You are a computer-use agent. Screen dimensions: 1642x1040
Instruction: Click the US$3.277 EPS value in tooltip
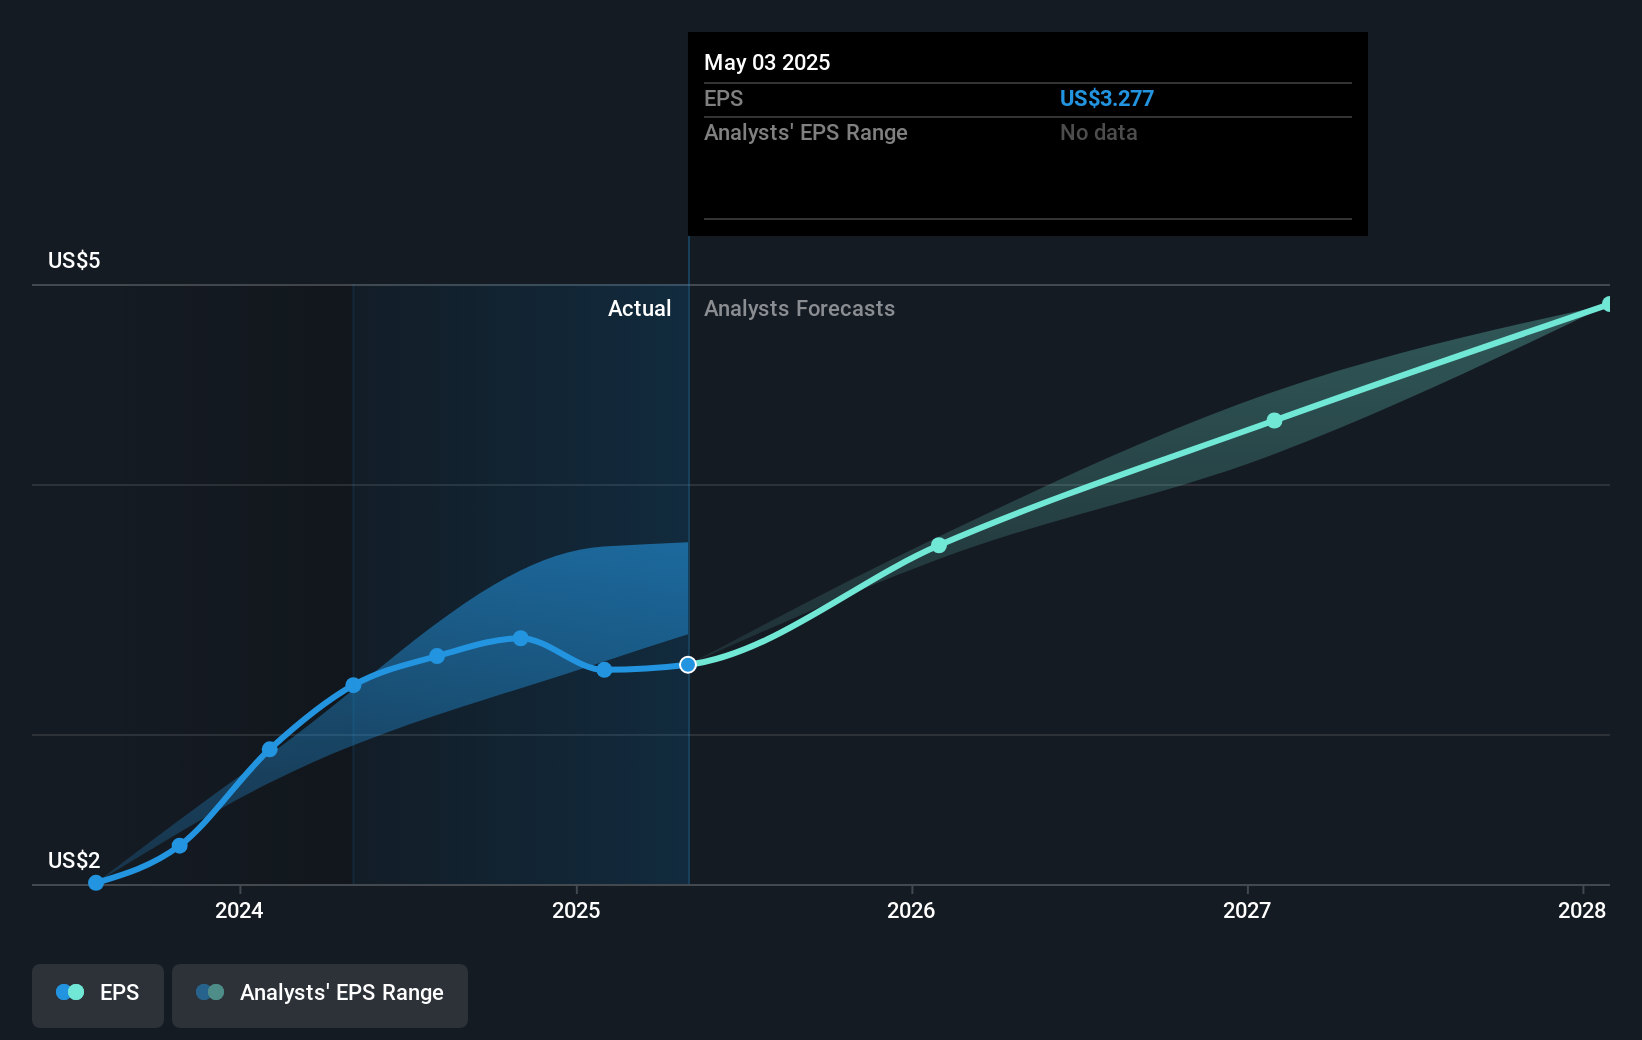click(1107, 99)
